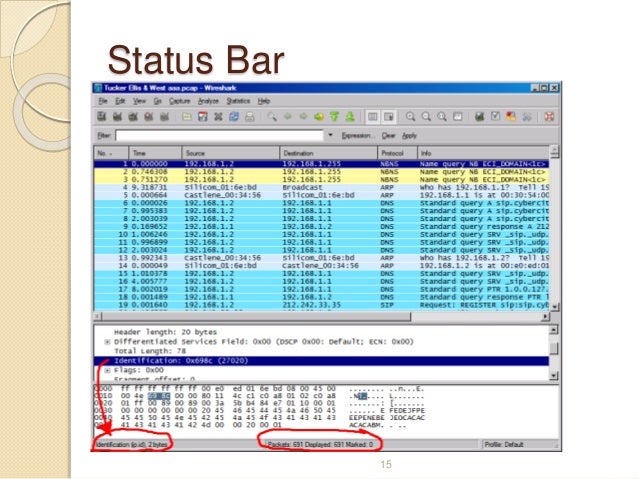This screenshot has height=479, width=638.
Task: Open the filter Expression dialog
Action: coord(356,136)
